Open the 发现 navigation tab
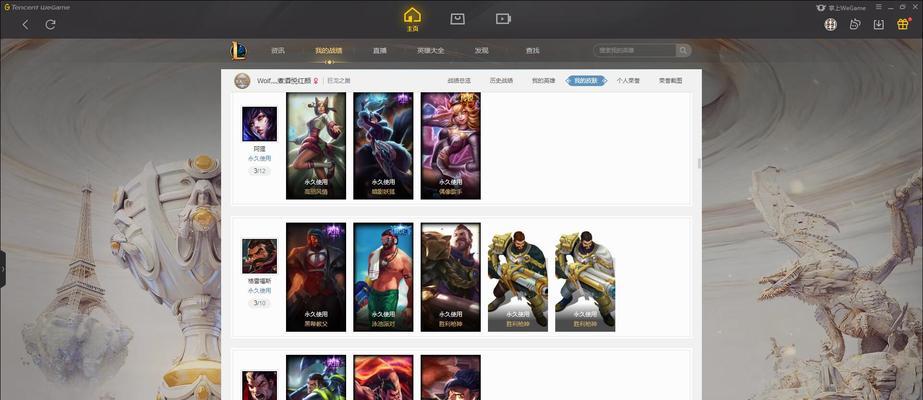Viewport: 923px width, 400px height. 482,51
